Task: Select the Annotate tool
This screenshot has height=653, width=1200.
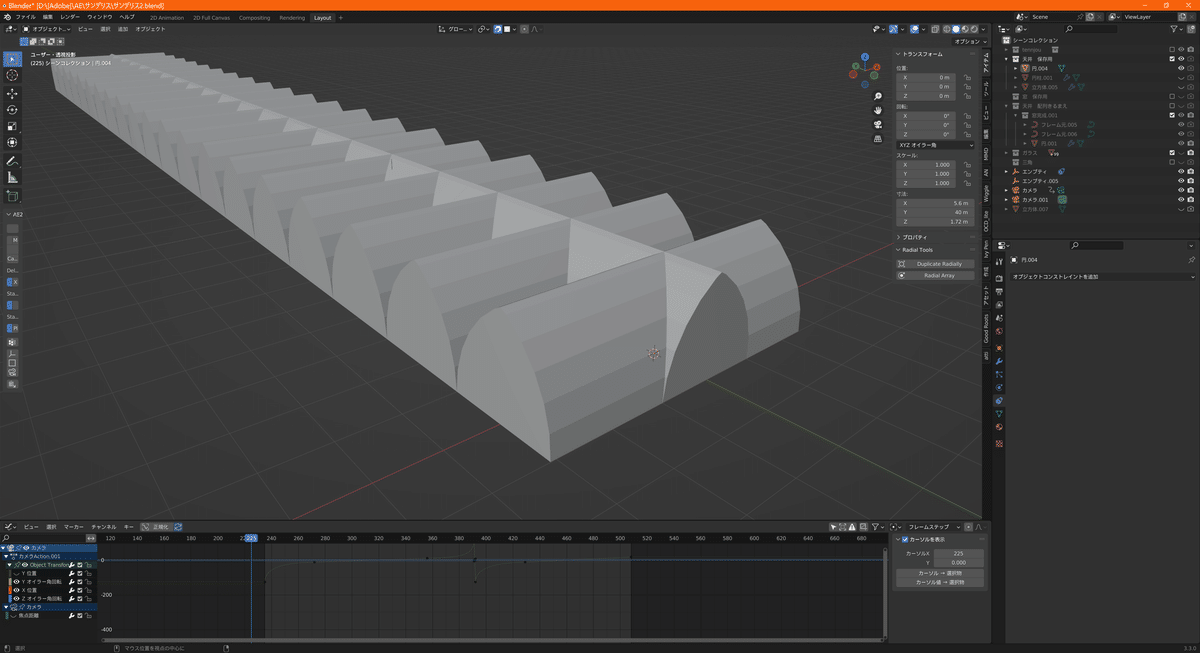Action: point(12,161)
